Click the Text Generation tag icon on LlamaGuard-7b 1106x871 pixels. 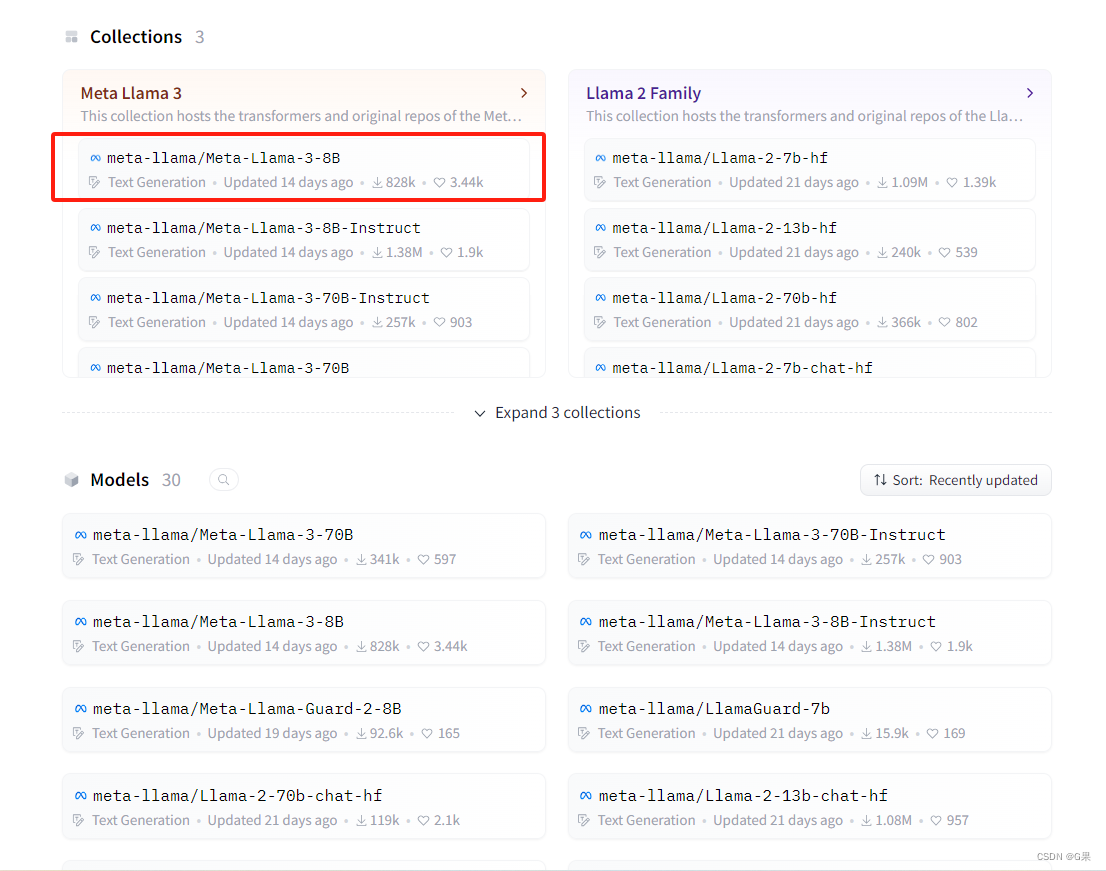584,733
